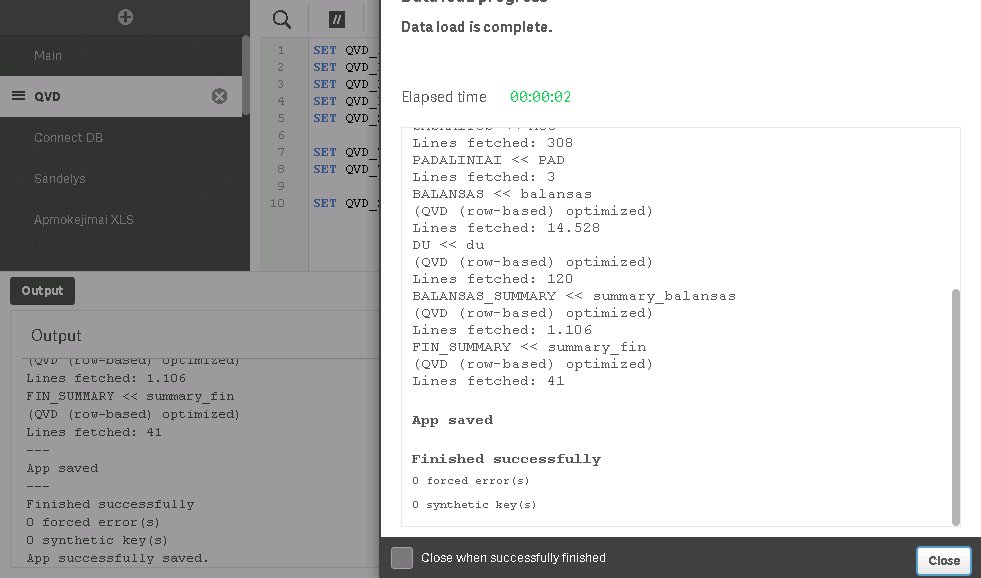
Task: Open search in script editor
Action: click(282, 19)
